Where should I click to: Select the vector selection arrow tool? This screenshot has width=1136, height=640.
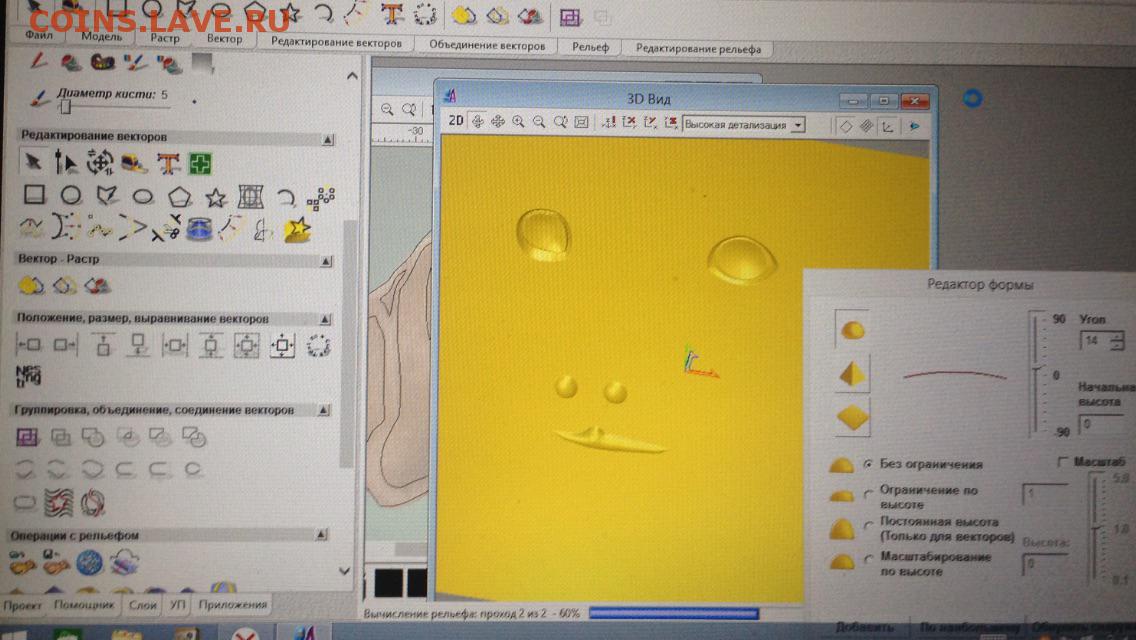pyautogui.click(x=33, y=162)
